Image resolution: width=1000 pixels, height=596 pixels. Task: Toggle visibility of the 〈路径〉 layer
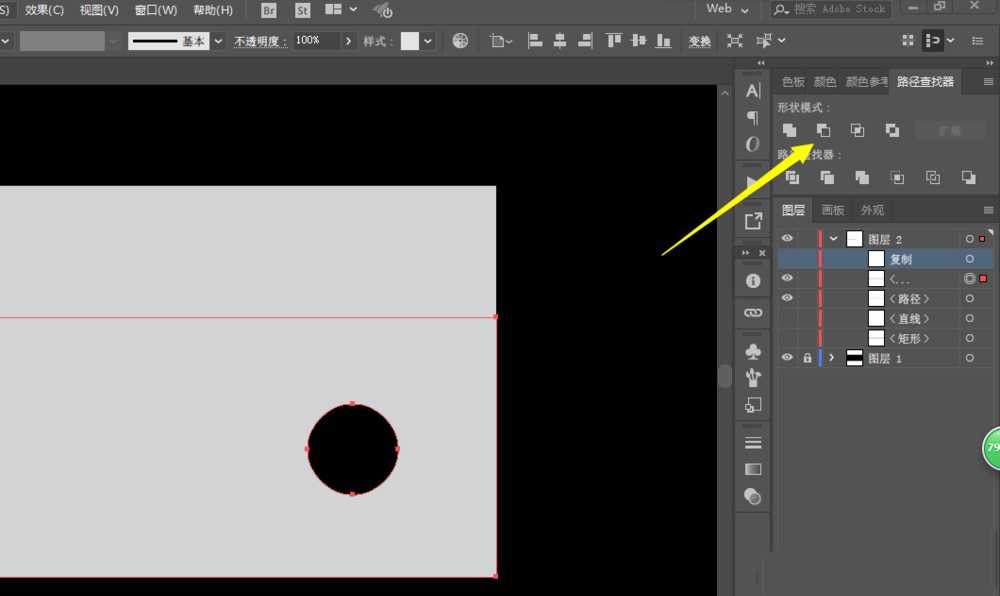[x=787, y=298]
